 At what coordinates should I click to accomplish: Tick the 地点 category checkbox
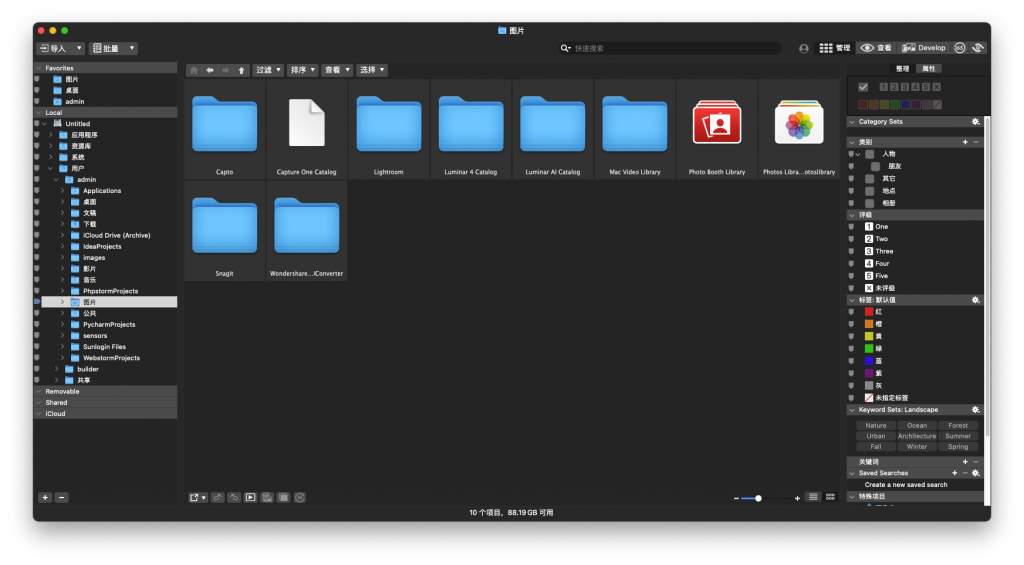[x=870, y=191]
